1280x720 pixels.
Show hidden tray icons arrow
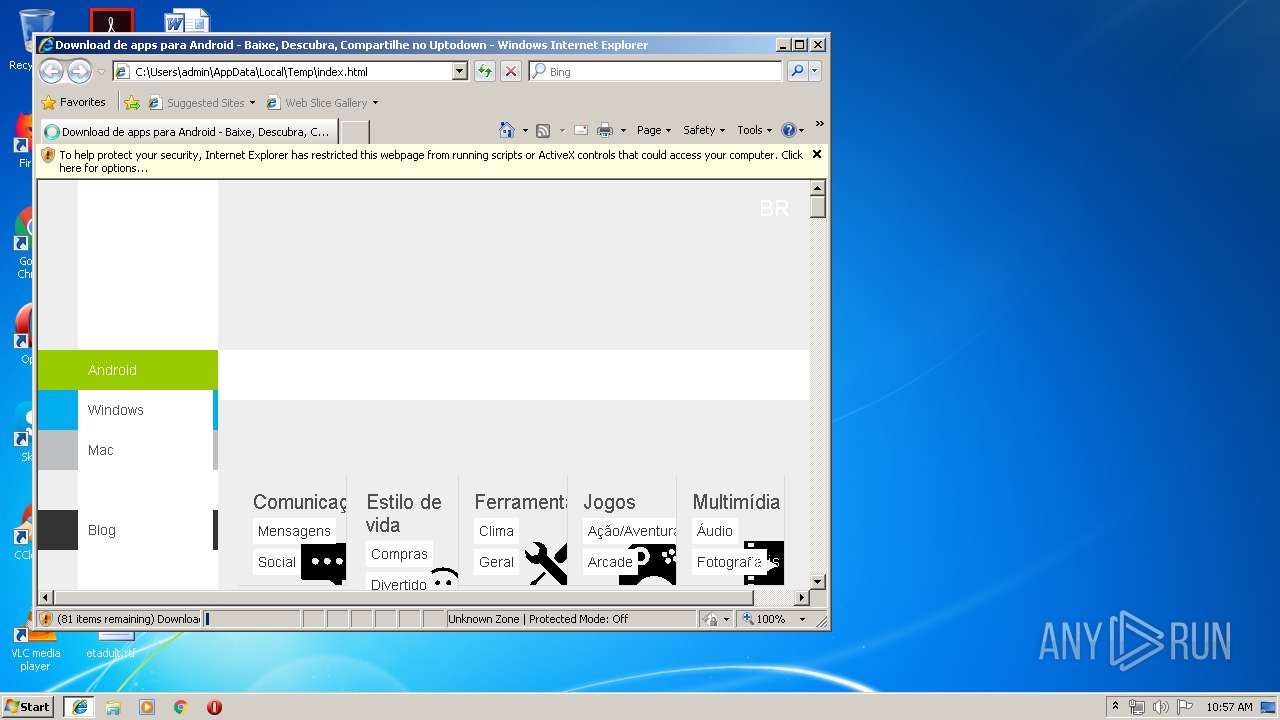pos(1115,706)
